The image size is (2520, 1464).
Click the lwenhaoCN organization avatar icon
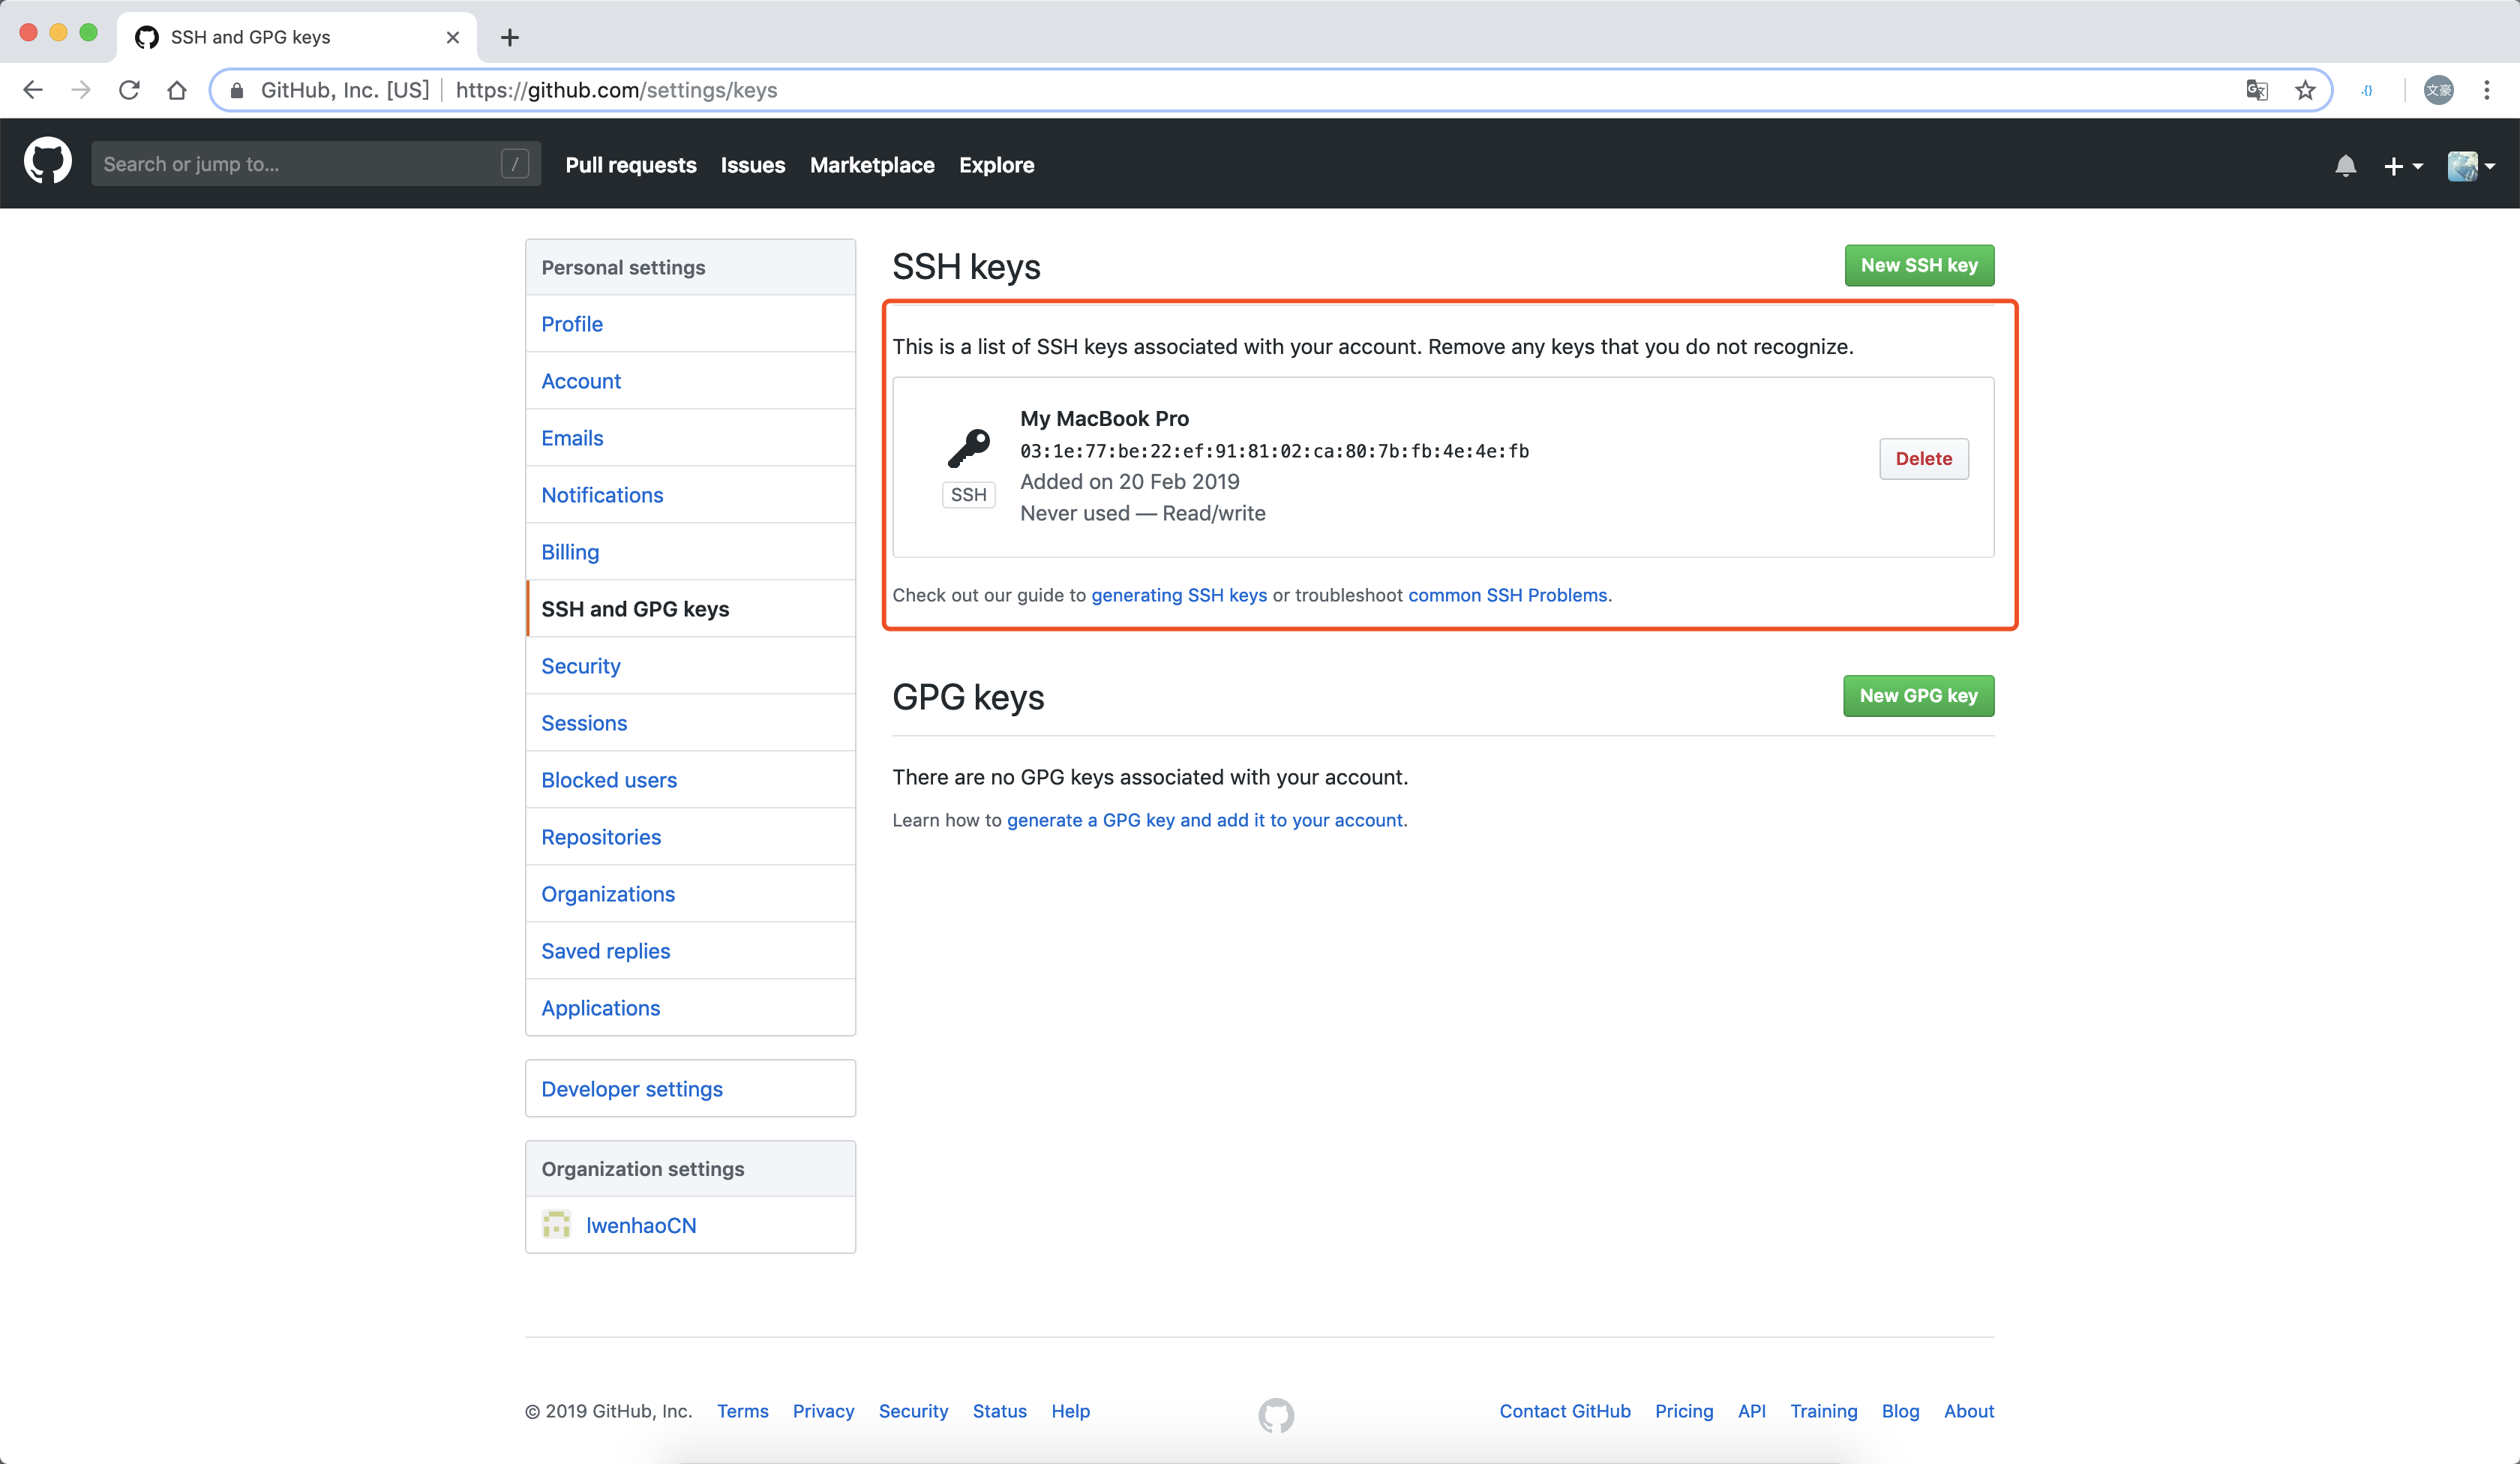click(x=556, y=1224)
